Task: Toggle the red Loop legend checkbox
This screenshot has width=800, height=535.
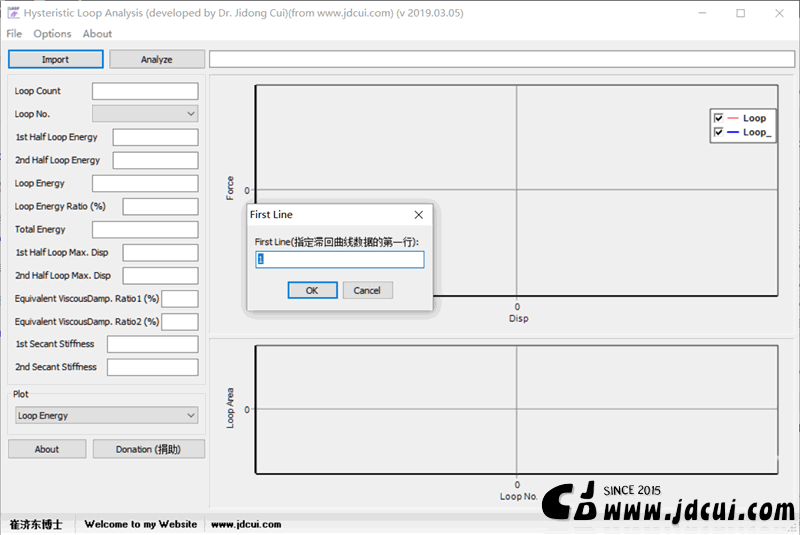Action: (x=718, y=118)
